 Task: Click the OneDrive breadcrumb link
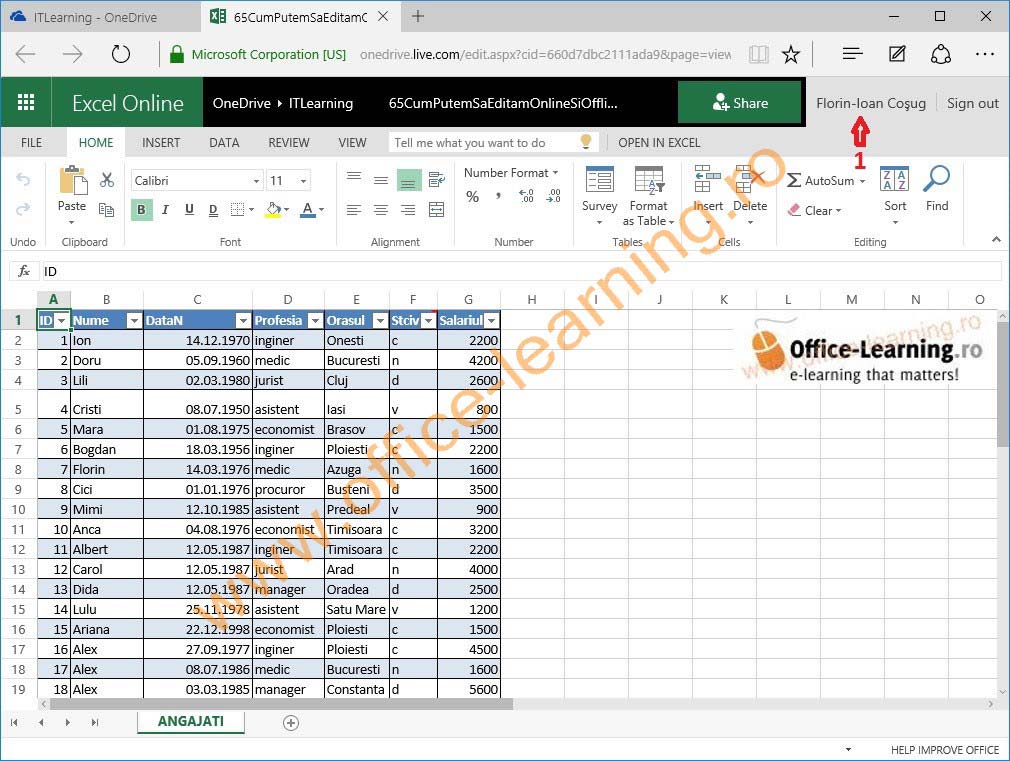[242, 103]
